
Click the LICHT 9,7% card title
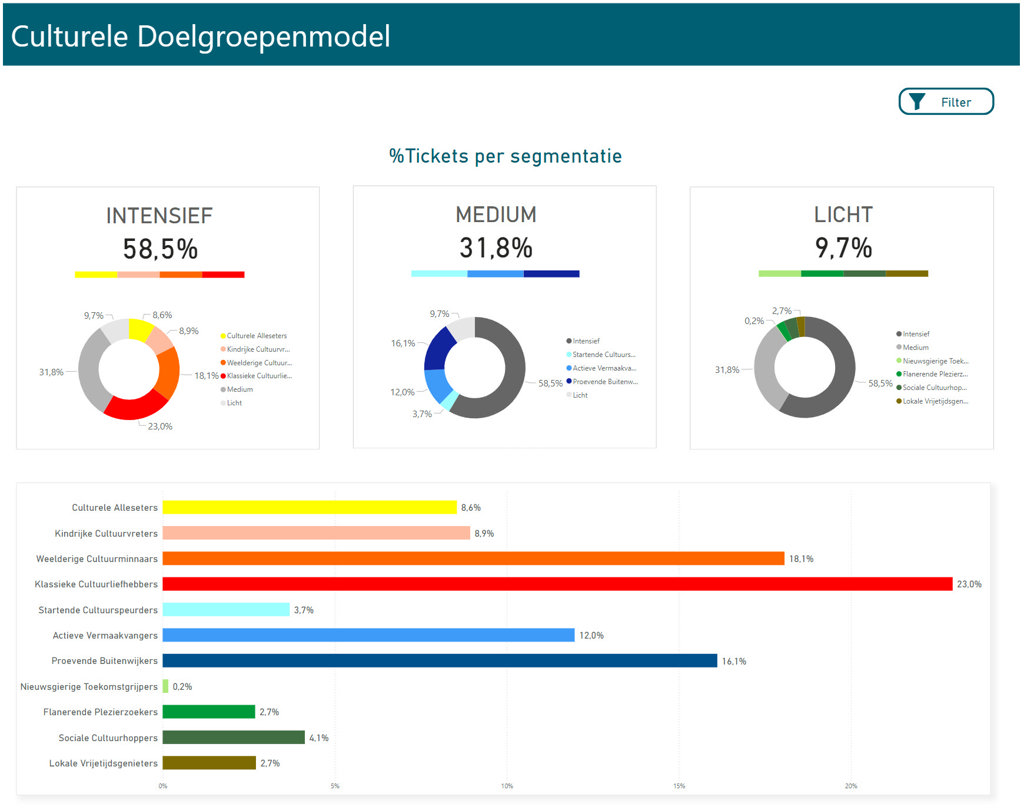click(x=843, y=215)
